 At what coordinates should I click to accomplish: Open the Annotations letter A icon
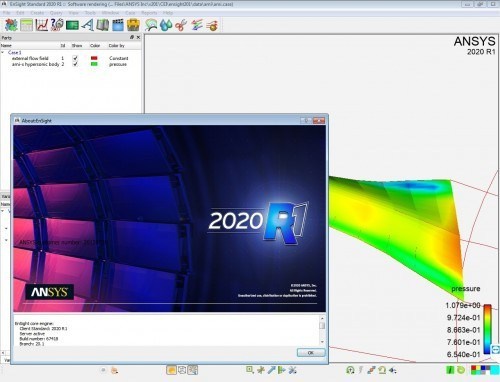coord(87,25)
